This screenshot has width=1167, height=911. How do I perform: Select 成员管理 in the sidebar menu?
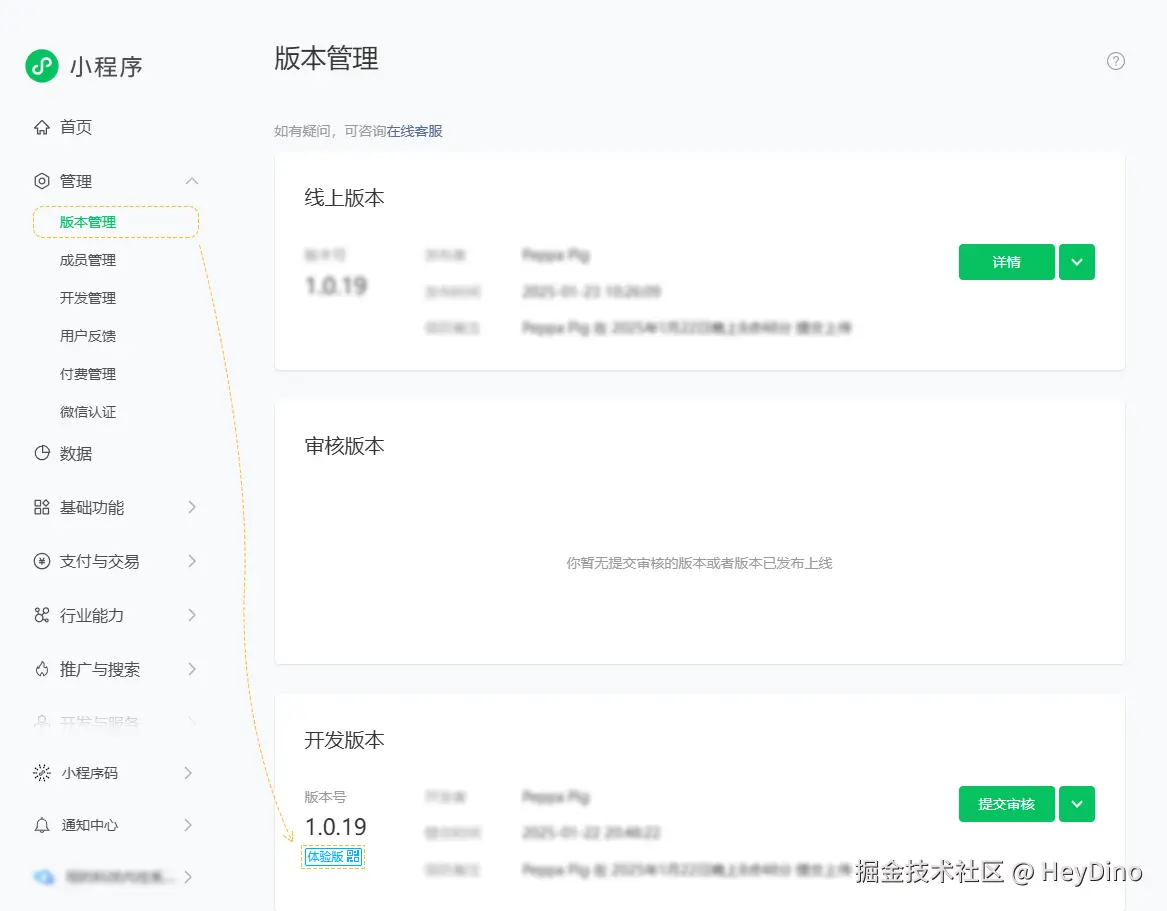87,259
